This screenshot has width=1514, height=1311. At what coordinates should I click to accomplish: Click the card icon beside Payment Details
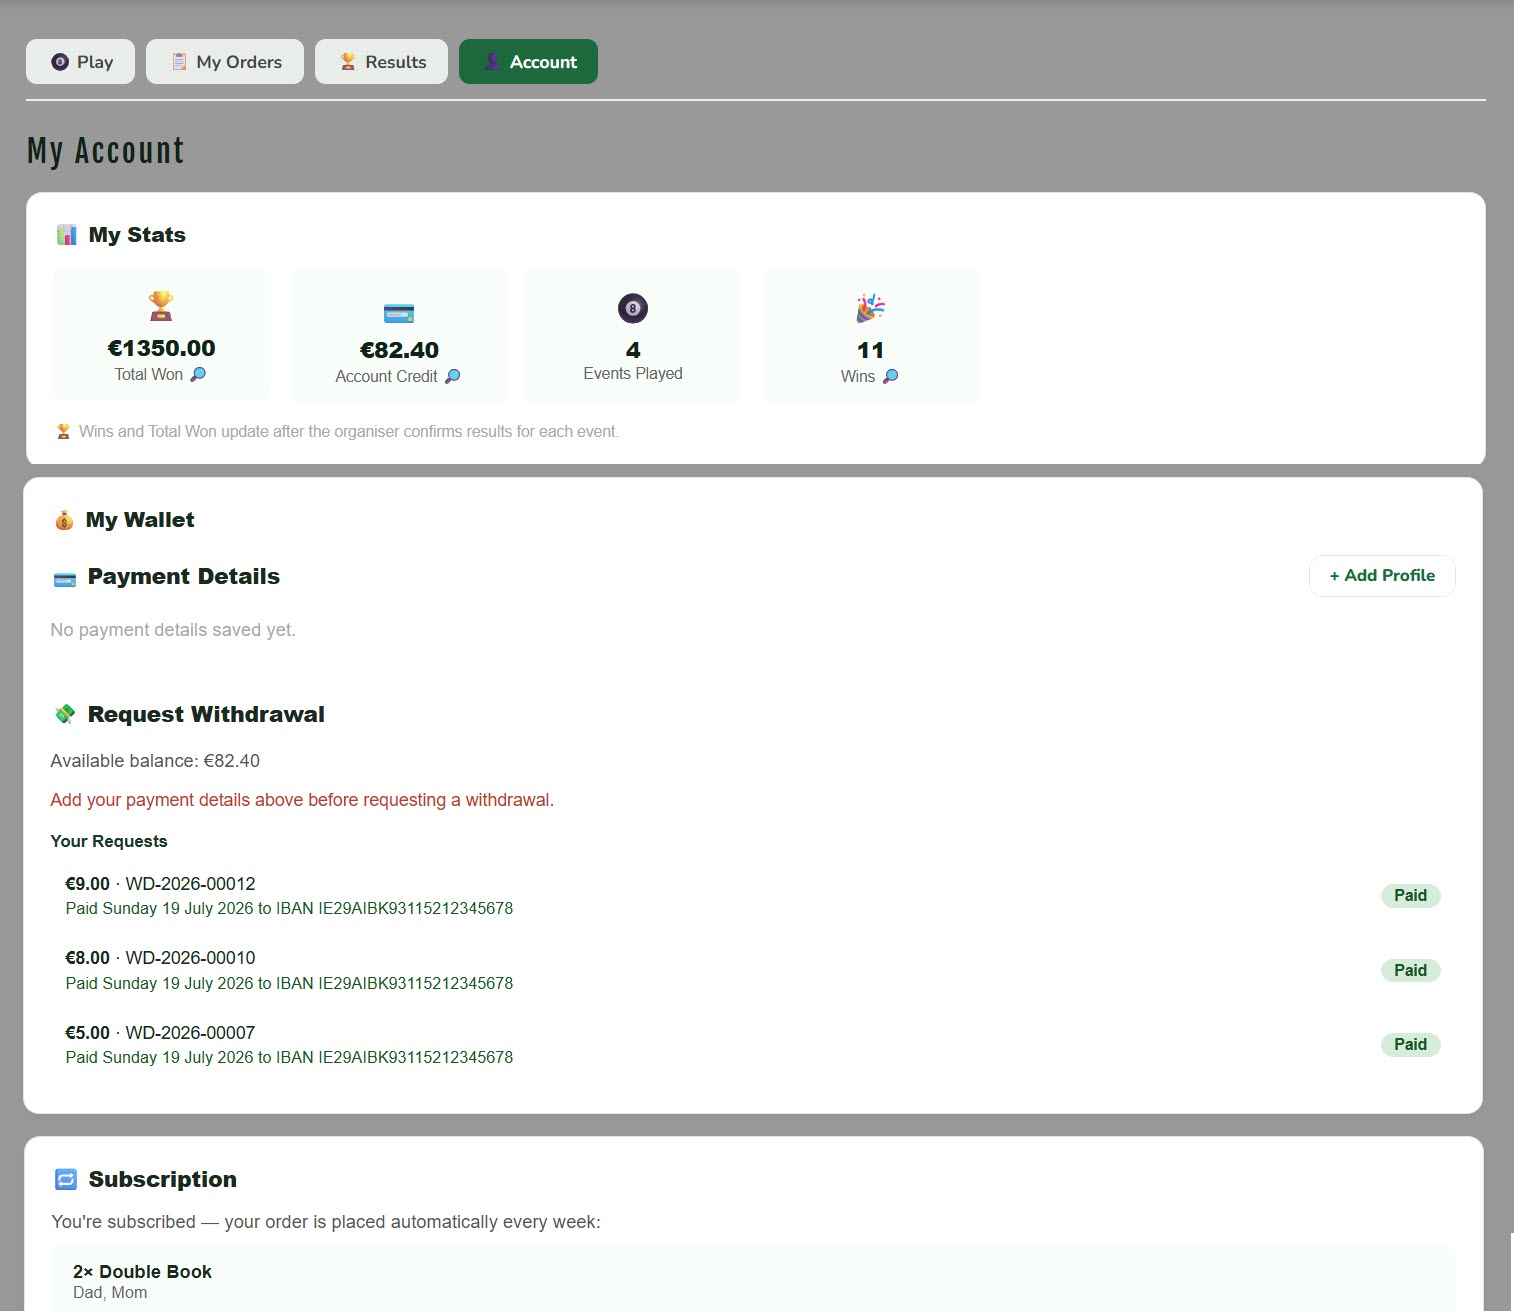(x=64, y=578)
